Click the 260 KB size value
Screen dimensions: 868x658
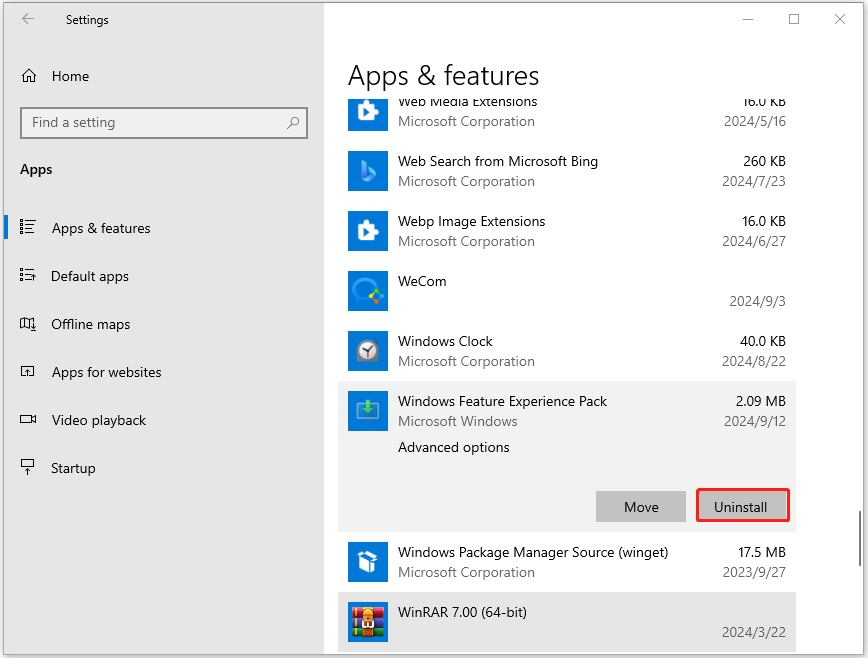(764, 161)
